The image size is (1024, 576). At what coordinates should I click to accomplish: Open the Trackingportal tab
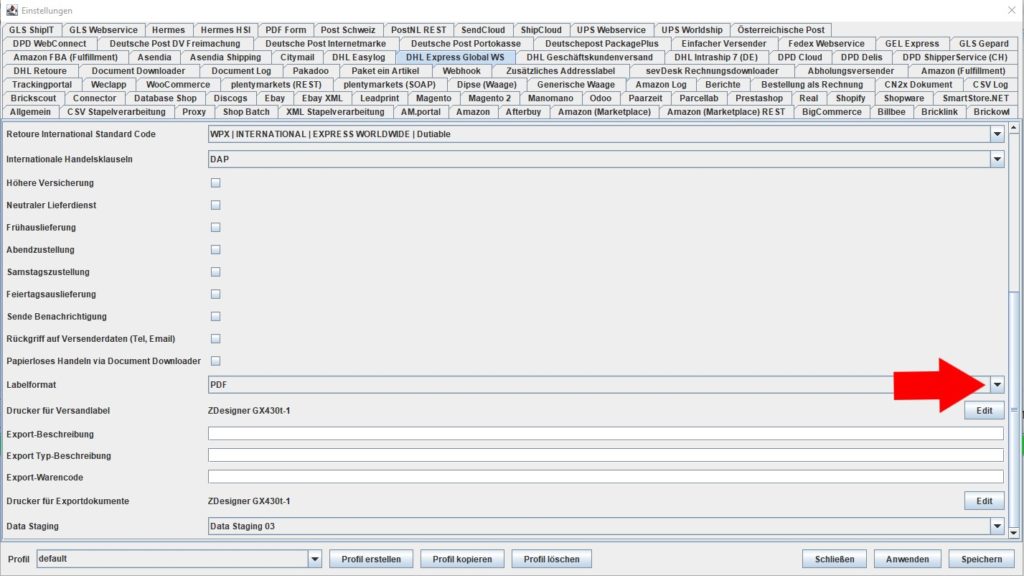(42, 84)
